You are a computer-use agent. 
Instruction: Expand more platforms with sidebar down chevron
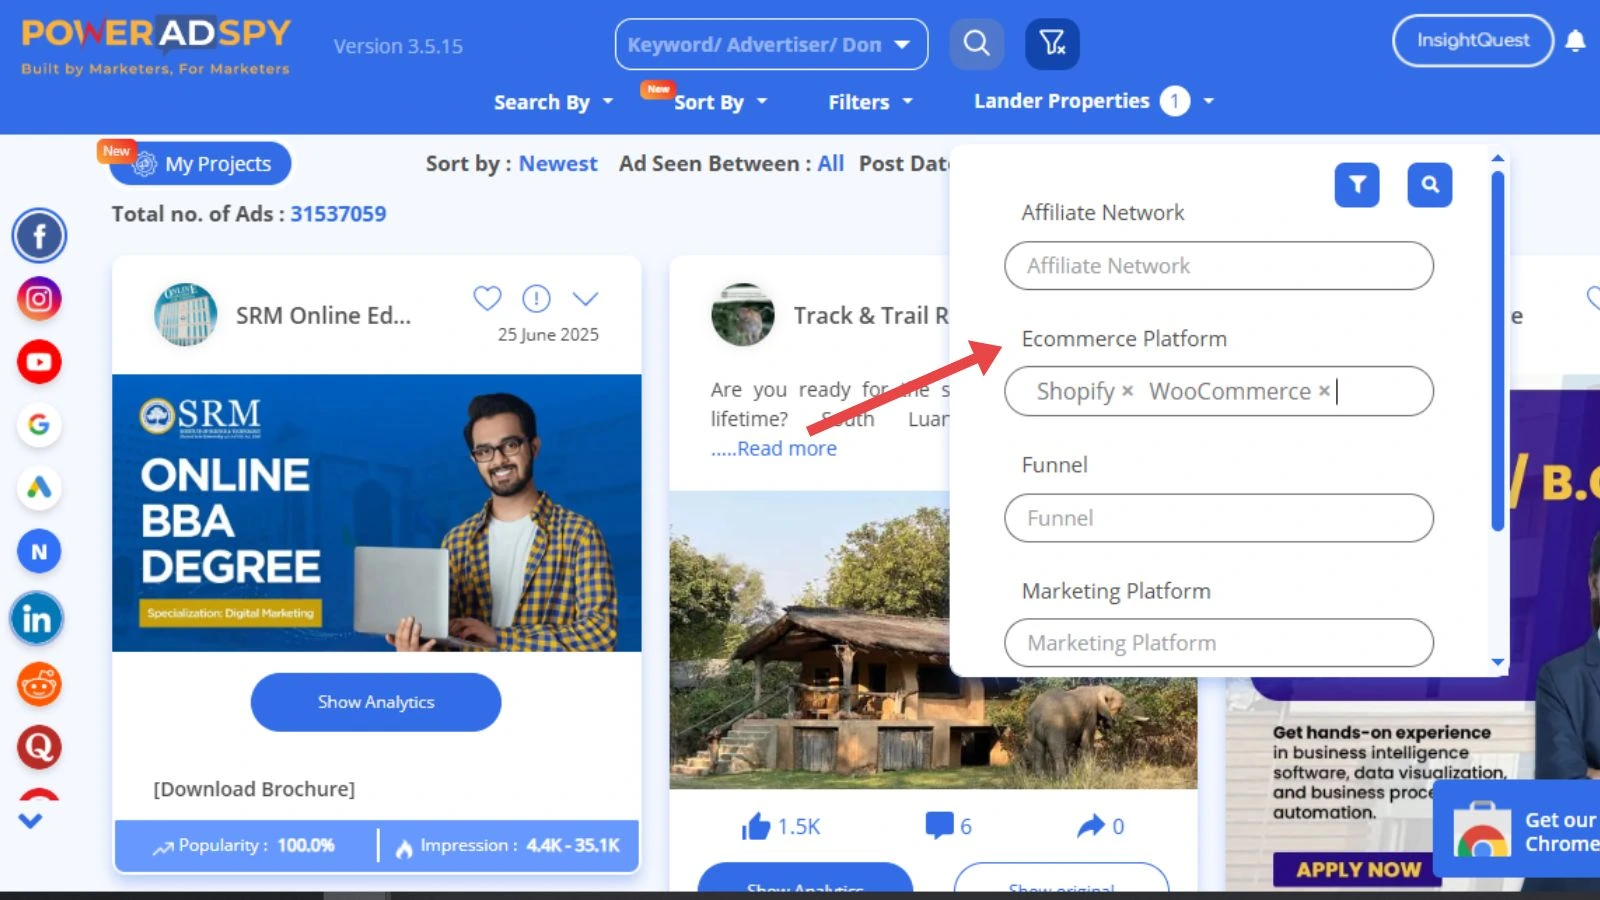point(30,821)
